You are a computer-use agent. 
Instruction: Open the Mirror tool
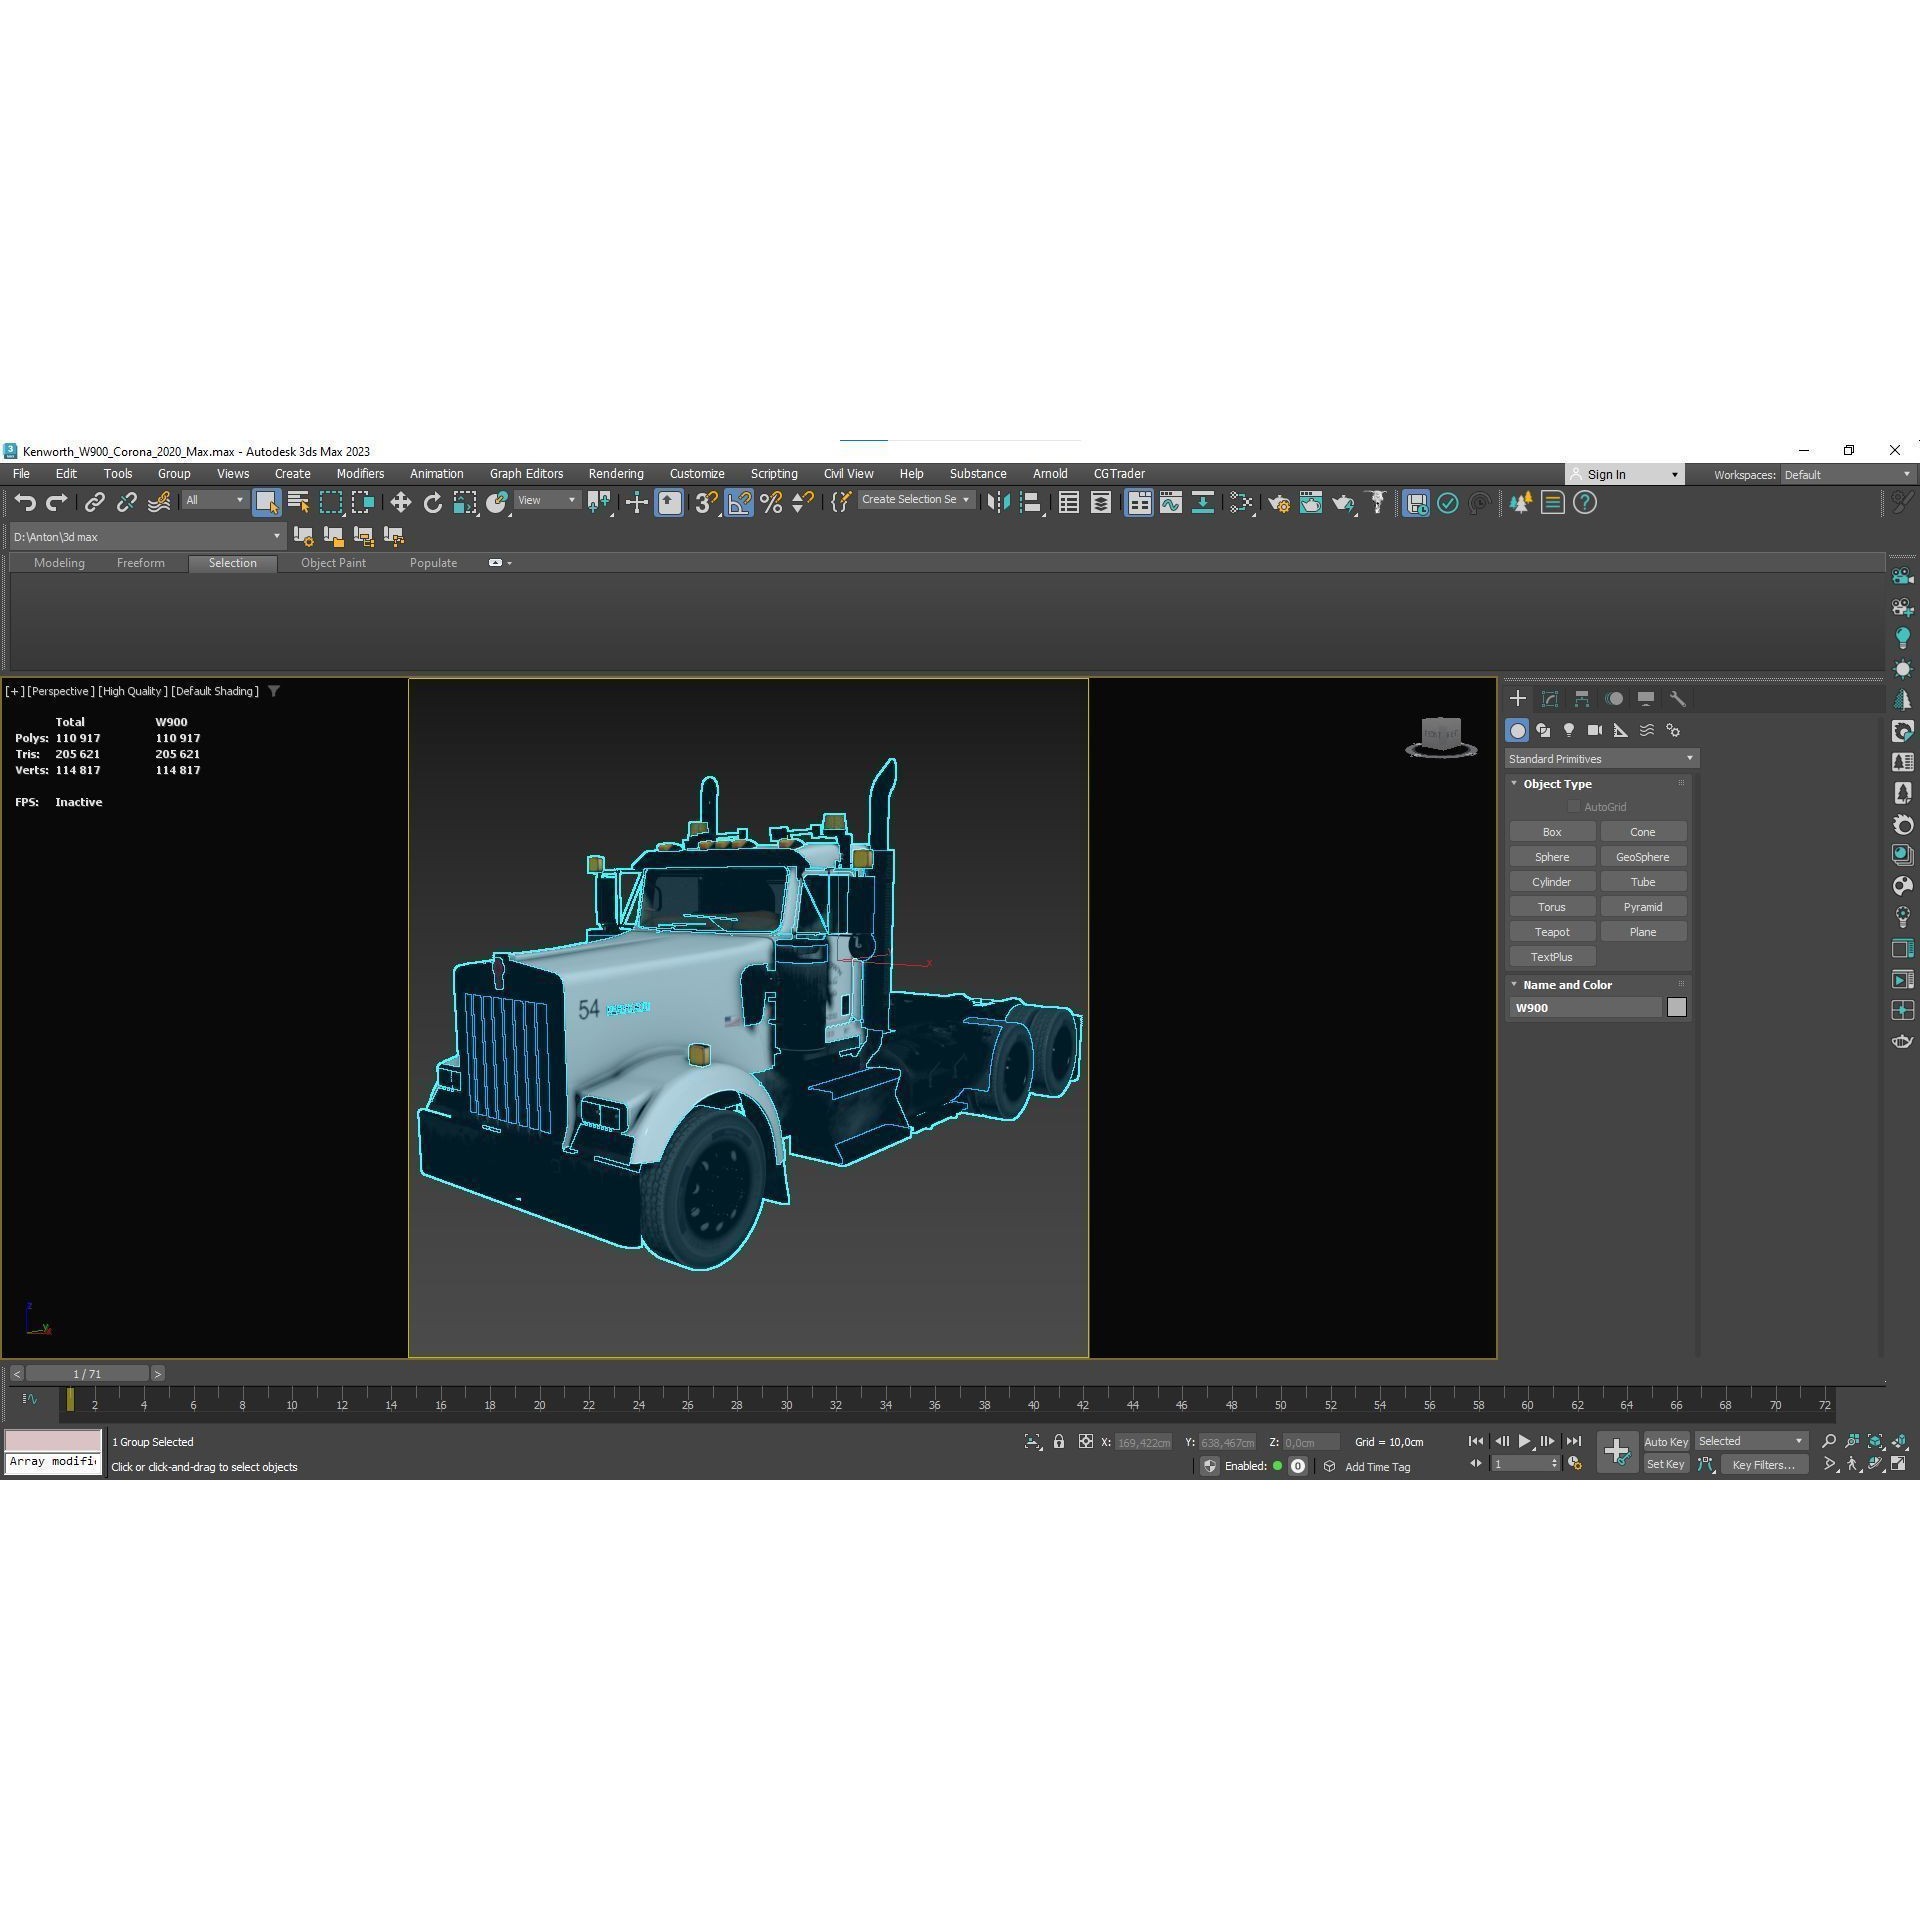point(998,502)
